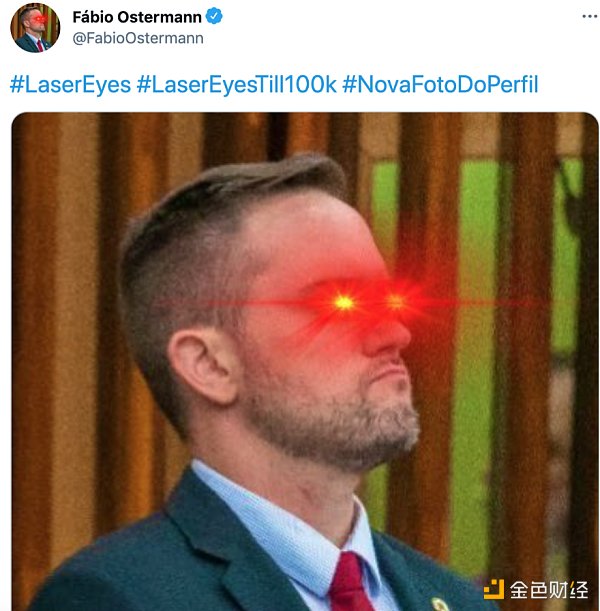Click the blue verified badge

[x=214, y=17]
